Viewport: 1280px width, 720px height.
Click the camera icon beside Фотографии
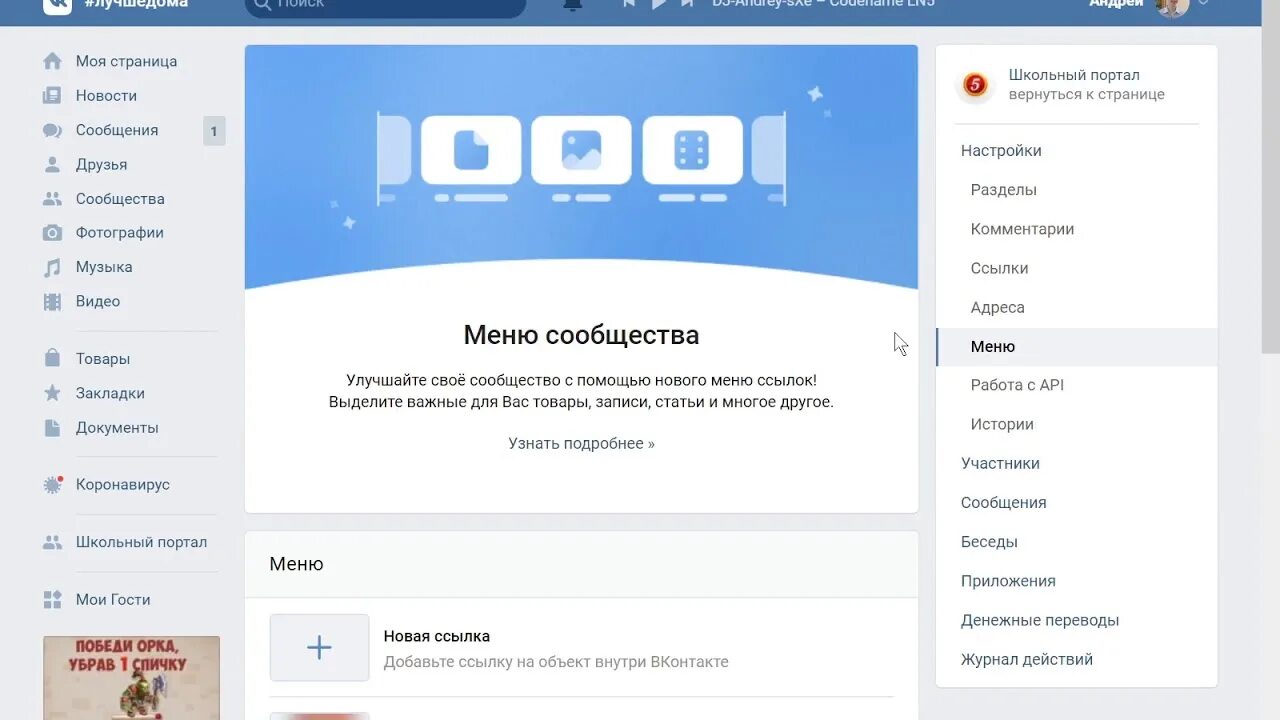pyautogui.click(x=52, y=233)
